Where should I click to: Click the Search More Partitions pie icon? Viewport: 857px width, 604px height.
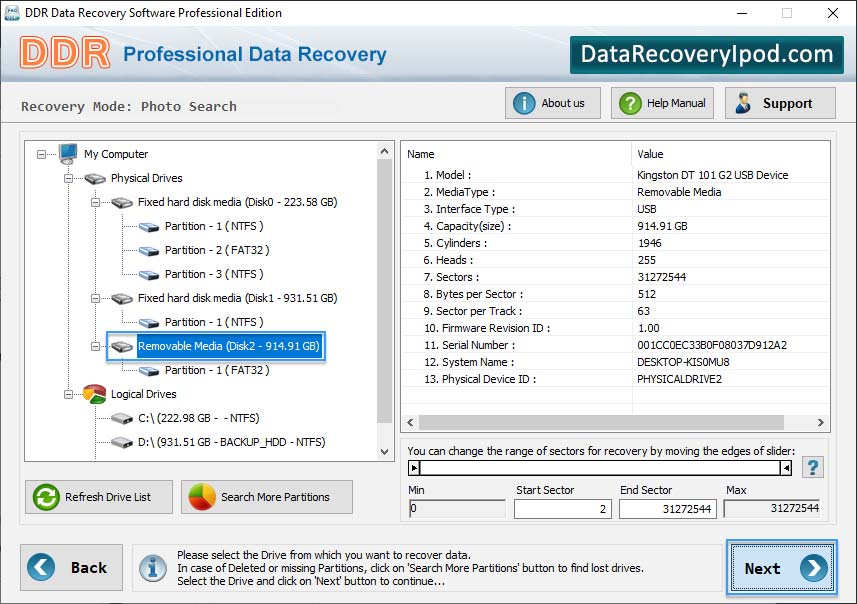(202, 497)
